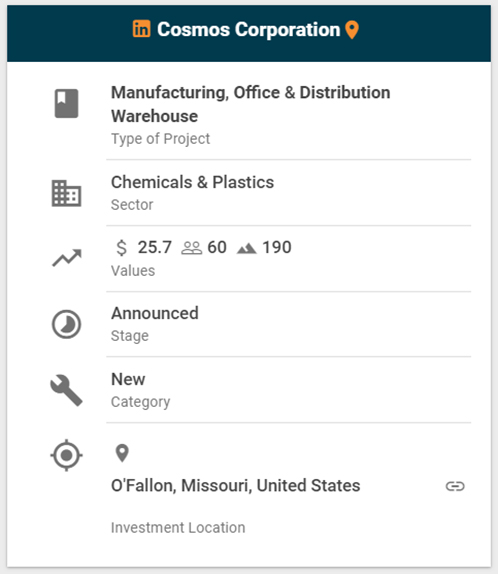This screenshot has height=574, width=498.
Task: Select O'Fallon, Missouri, United States text
Action: (x=235, y=486)
